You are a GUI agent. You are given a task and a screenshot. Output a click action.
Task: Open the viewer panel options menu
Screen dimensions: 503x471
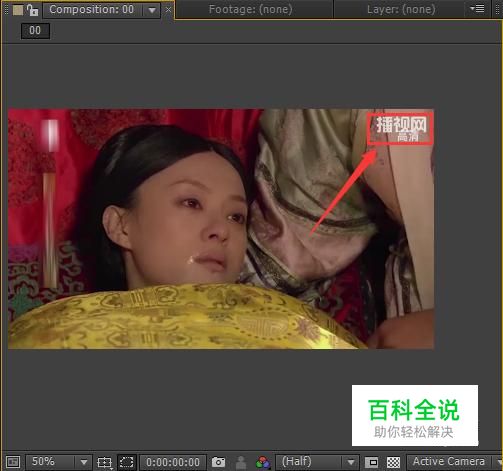point(477,8)
